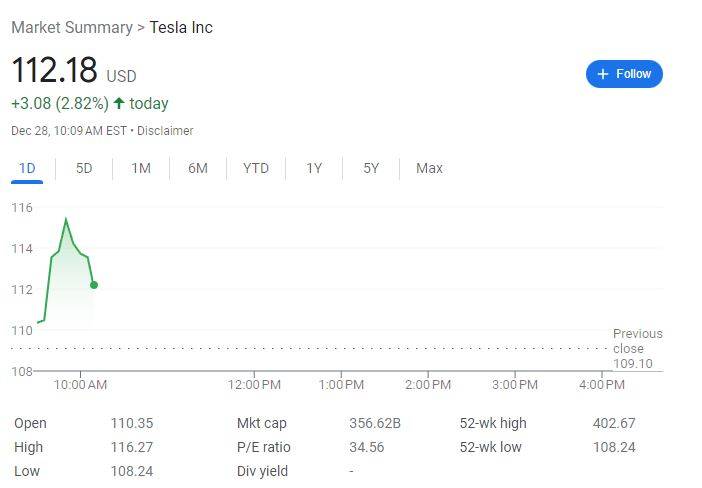
Task: Select the 1D time range tab
Action: pos(27,168)
